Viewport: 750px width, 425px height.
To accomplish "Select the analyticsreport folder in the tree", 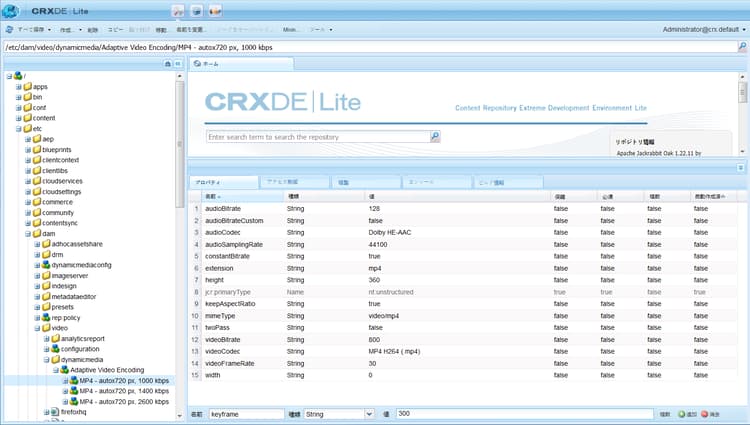I will click(83, 338).
